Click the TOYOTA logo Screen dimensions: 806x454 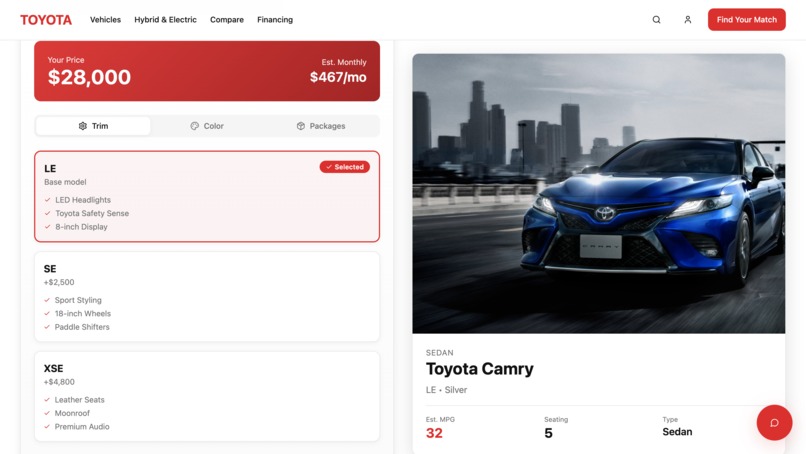[x=46, y=20]
